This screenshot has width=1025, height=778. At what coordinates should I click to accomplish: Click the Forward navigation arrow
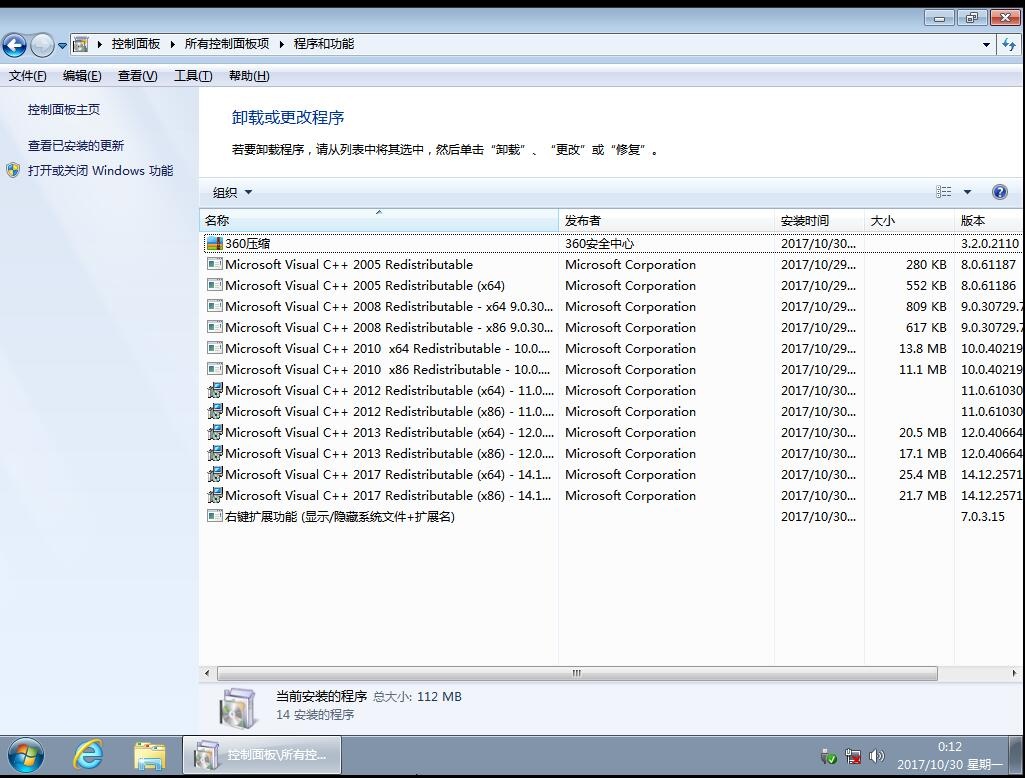(x=42, y=45)
